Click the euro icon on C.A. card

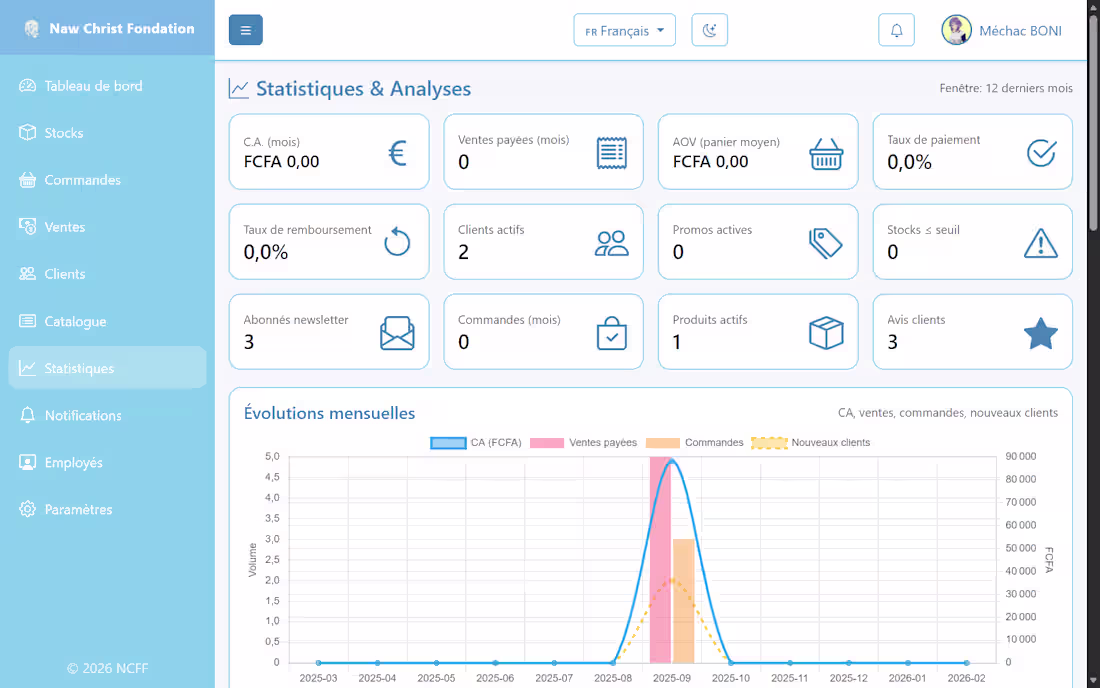point(398,153)
